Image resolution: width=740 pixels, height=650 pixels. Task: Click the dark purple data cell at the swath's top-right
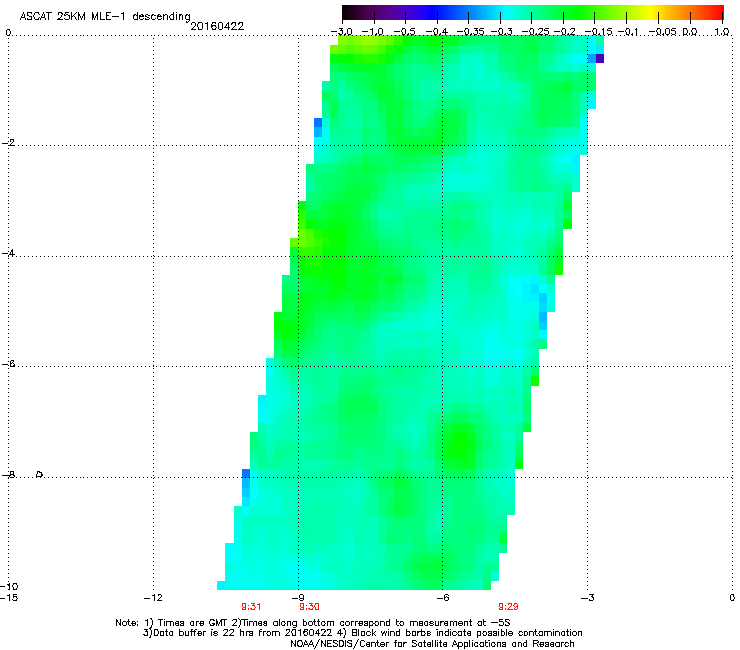click(x=600, y=59)
